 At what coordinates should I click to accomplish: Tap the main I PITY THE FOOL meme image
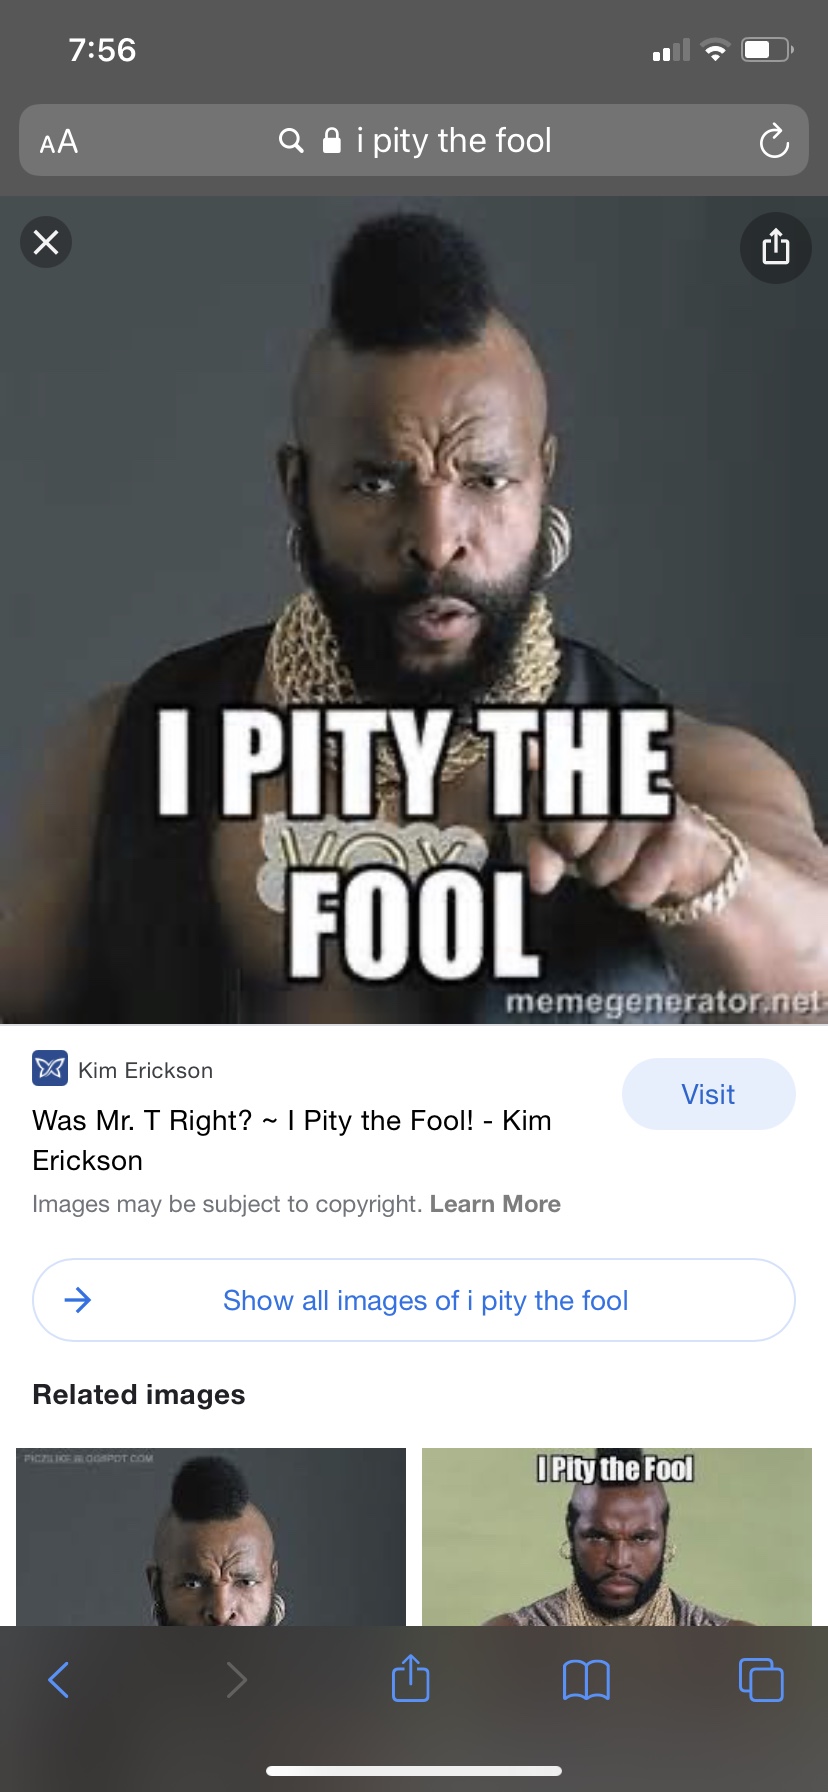414,610
